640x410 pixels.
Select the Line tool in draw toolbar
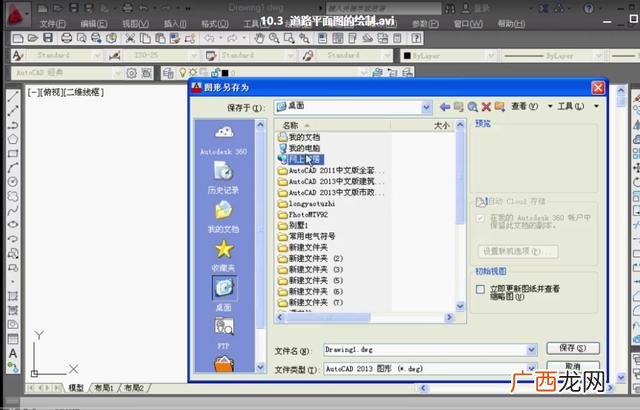click(13, 97)
